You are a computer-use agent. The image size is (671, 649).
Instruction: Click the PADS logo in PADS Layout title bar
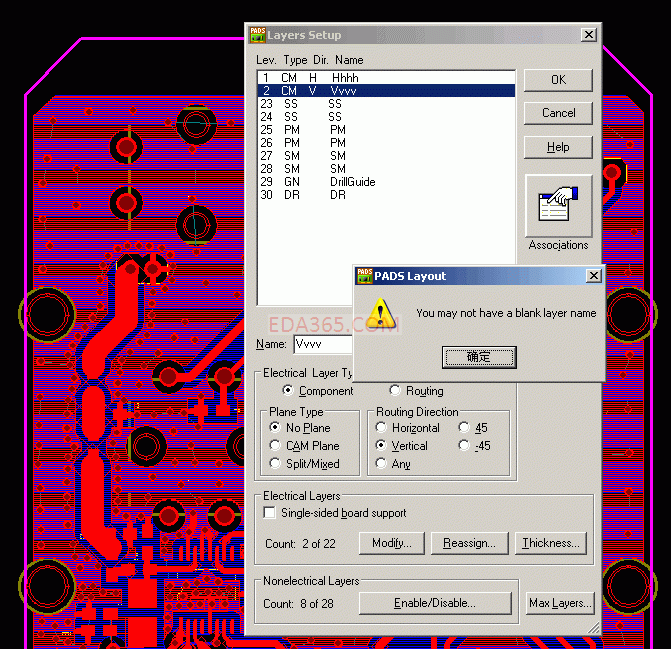click(x=365, y=276)
